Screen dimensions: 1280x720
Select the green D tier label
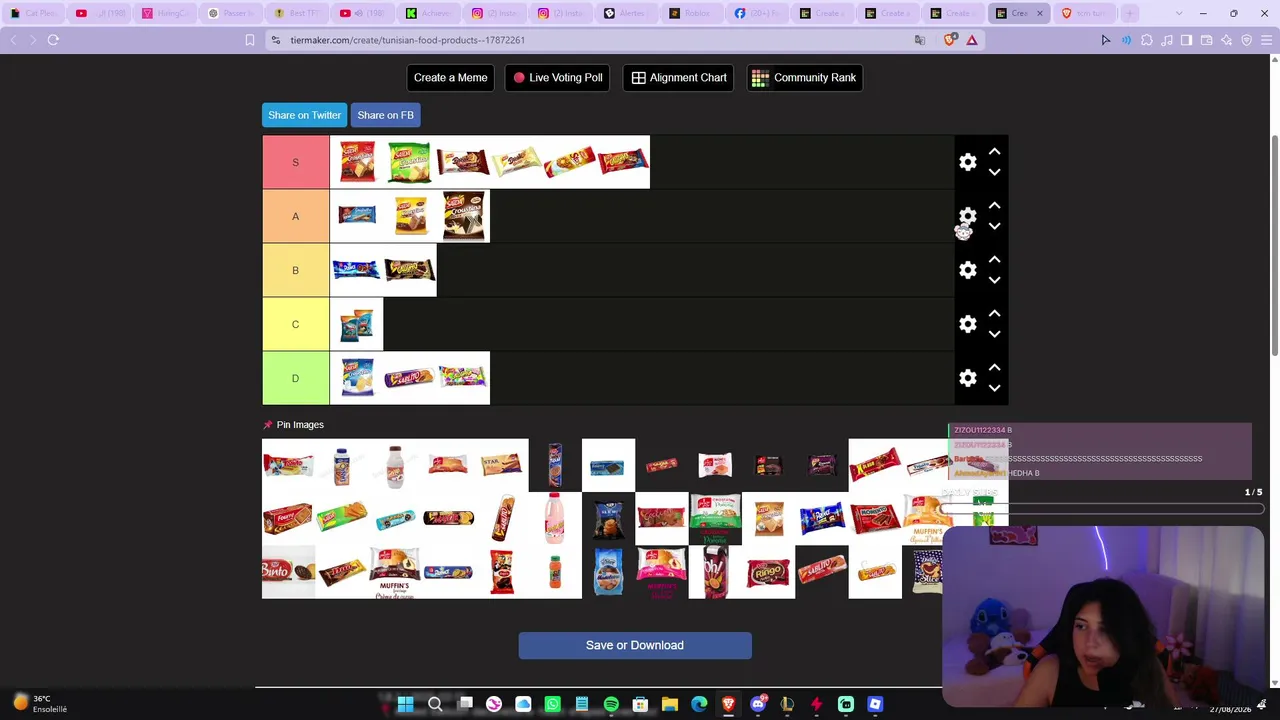(295, 378)
